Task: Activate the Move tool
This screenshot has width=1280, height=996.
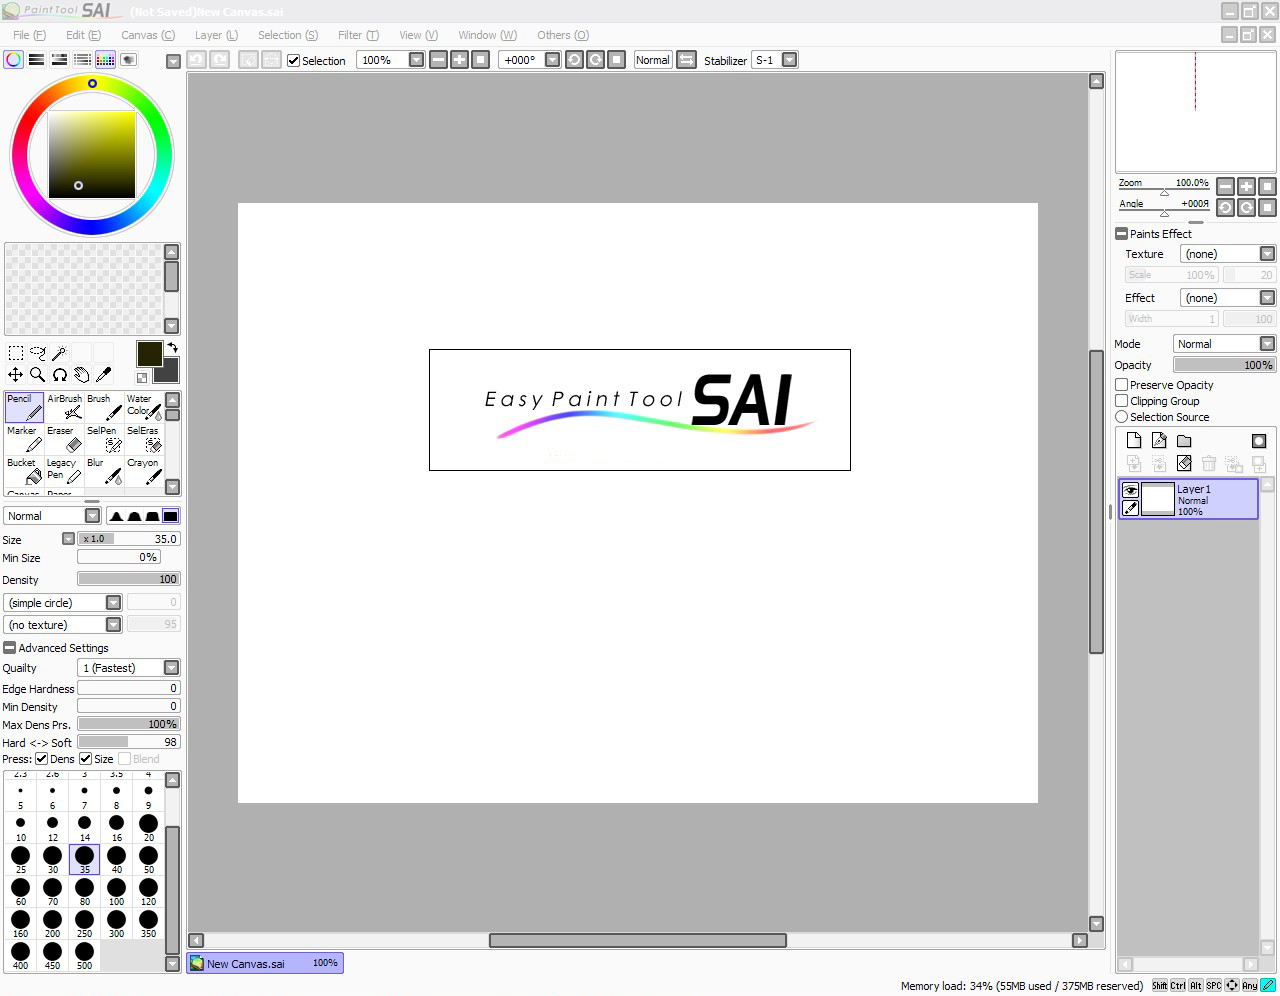Action: coord(16,375)
